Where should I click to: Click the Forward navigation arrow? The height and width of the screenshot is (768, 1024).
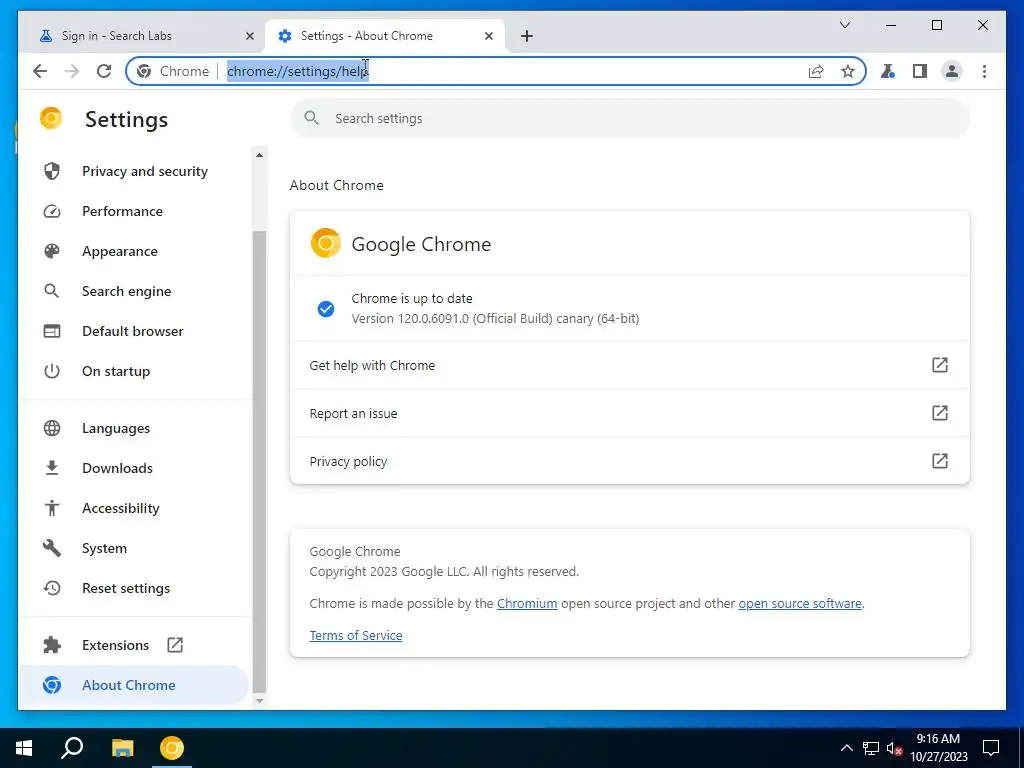(72, 71)
